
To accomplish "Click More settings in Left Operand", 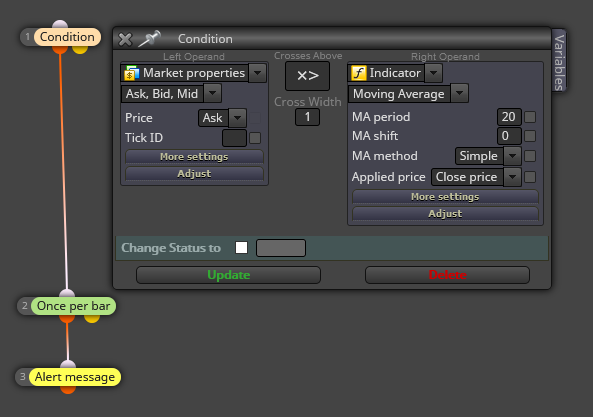I will coord(194,157).
